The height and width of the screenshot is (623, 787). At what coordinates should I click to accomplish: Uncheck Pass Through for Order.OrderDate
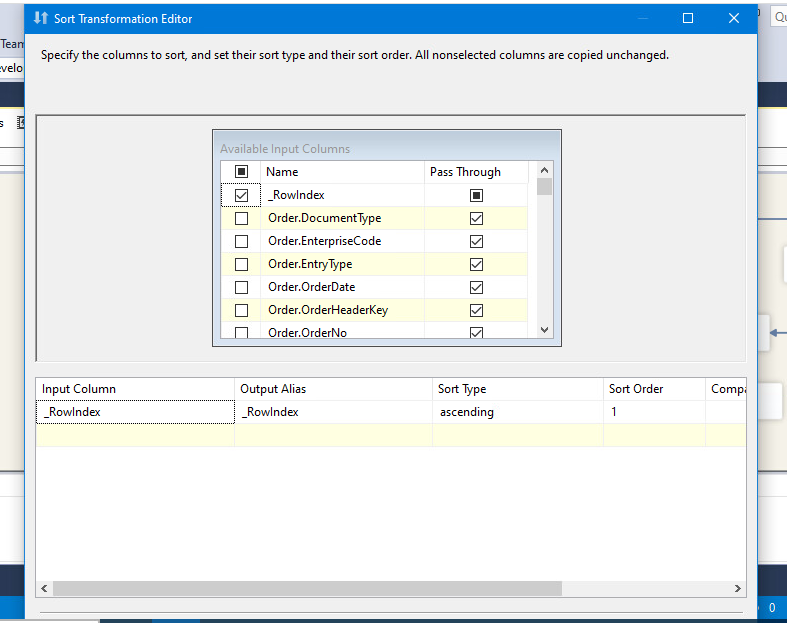tap(476, 287)
